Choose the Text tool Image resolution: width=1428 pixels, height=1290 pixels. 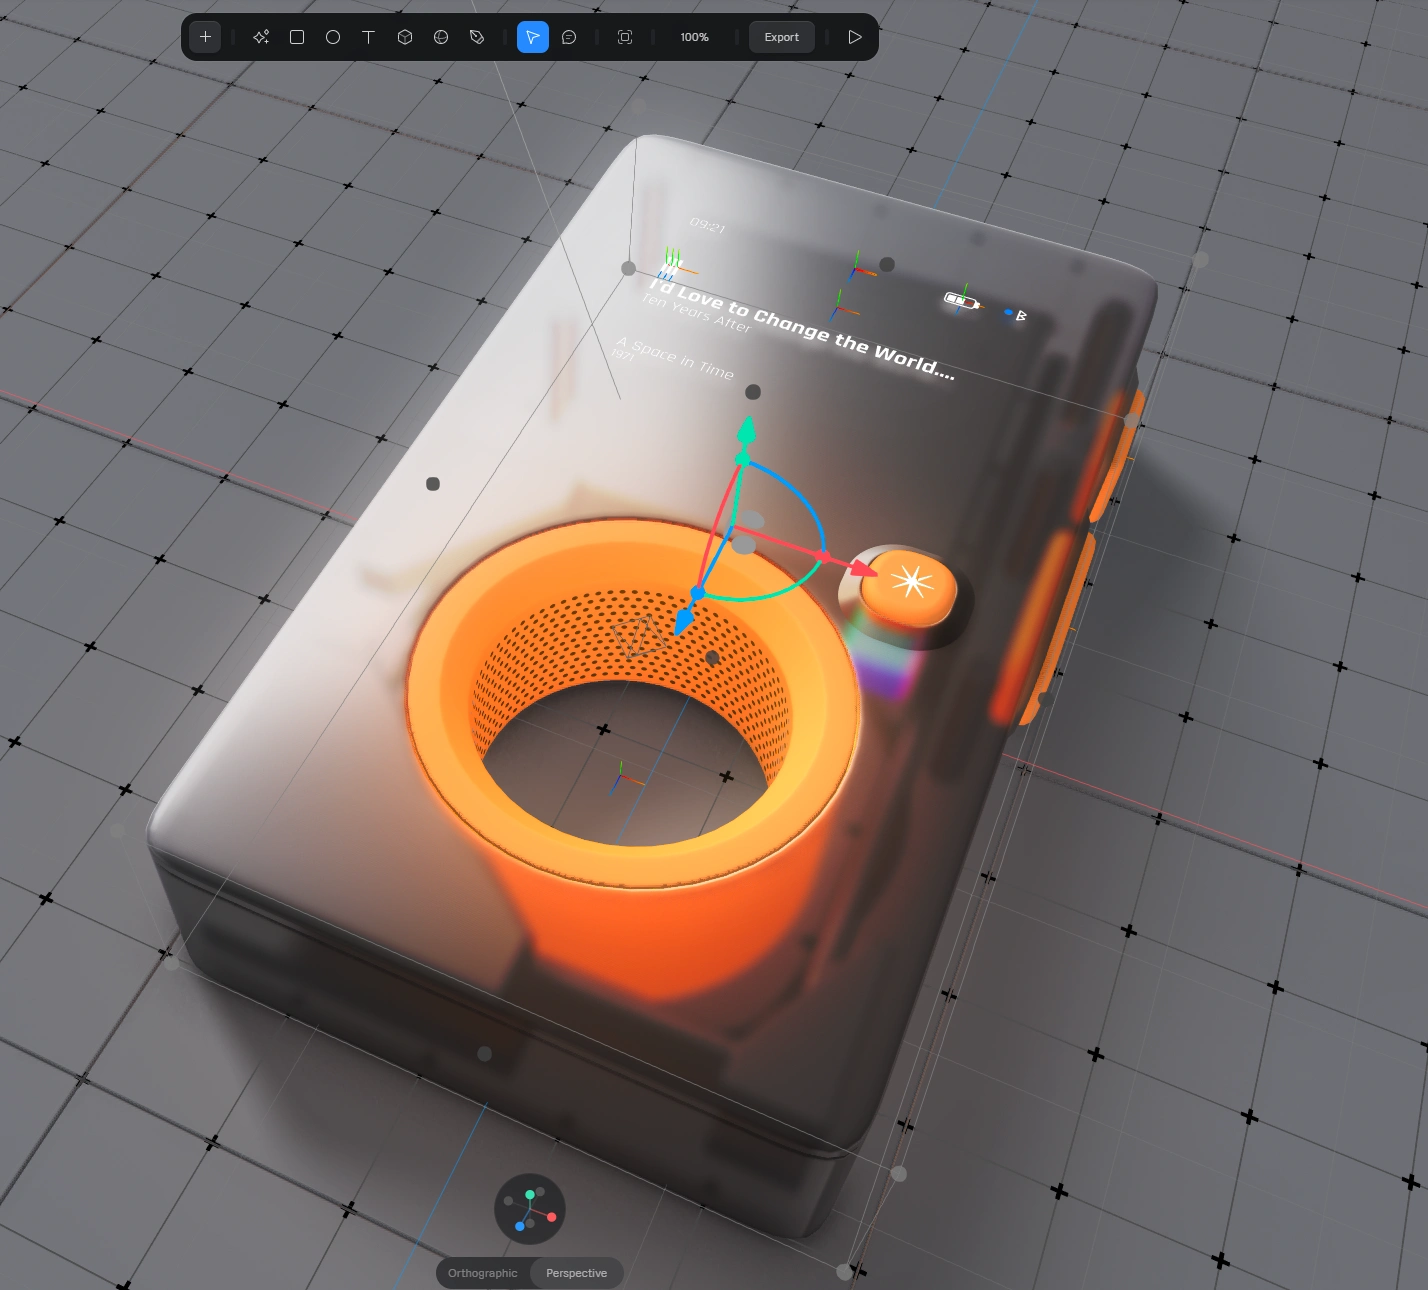(368, 37)
